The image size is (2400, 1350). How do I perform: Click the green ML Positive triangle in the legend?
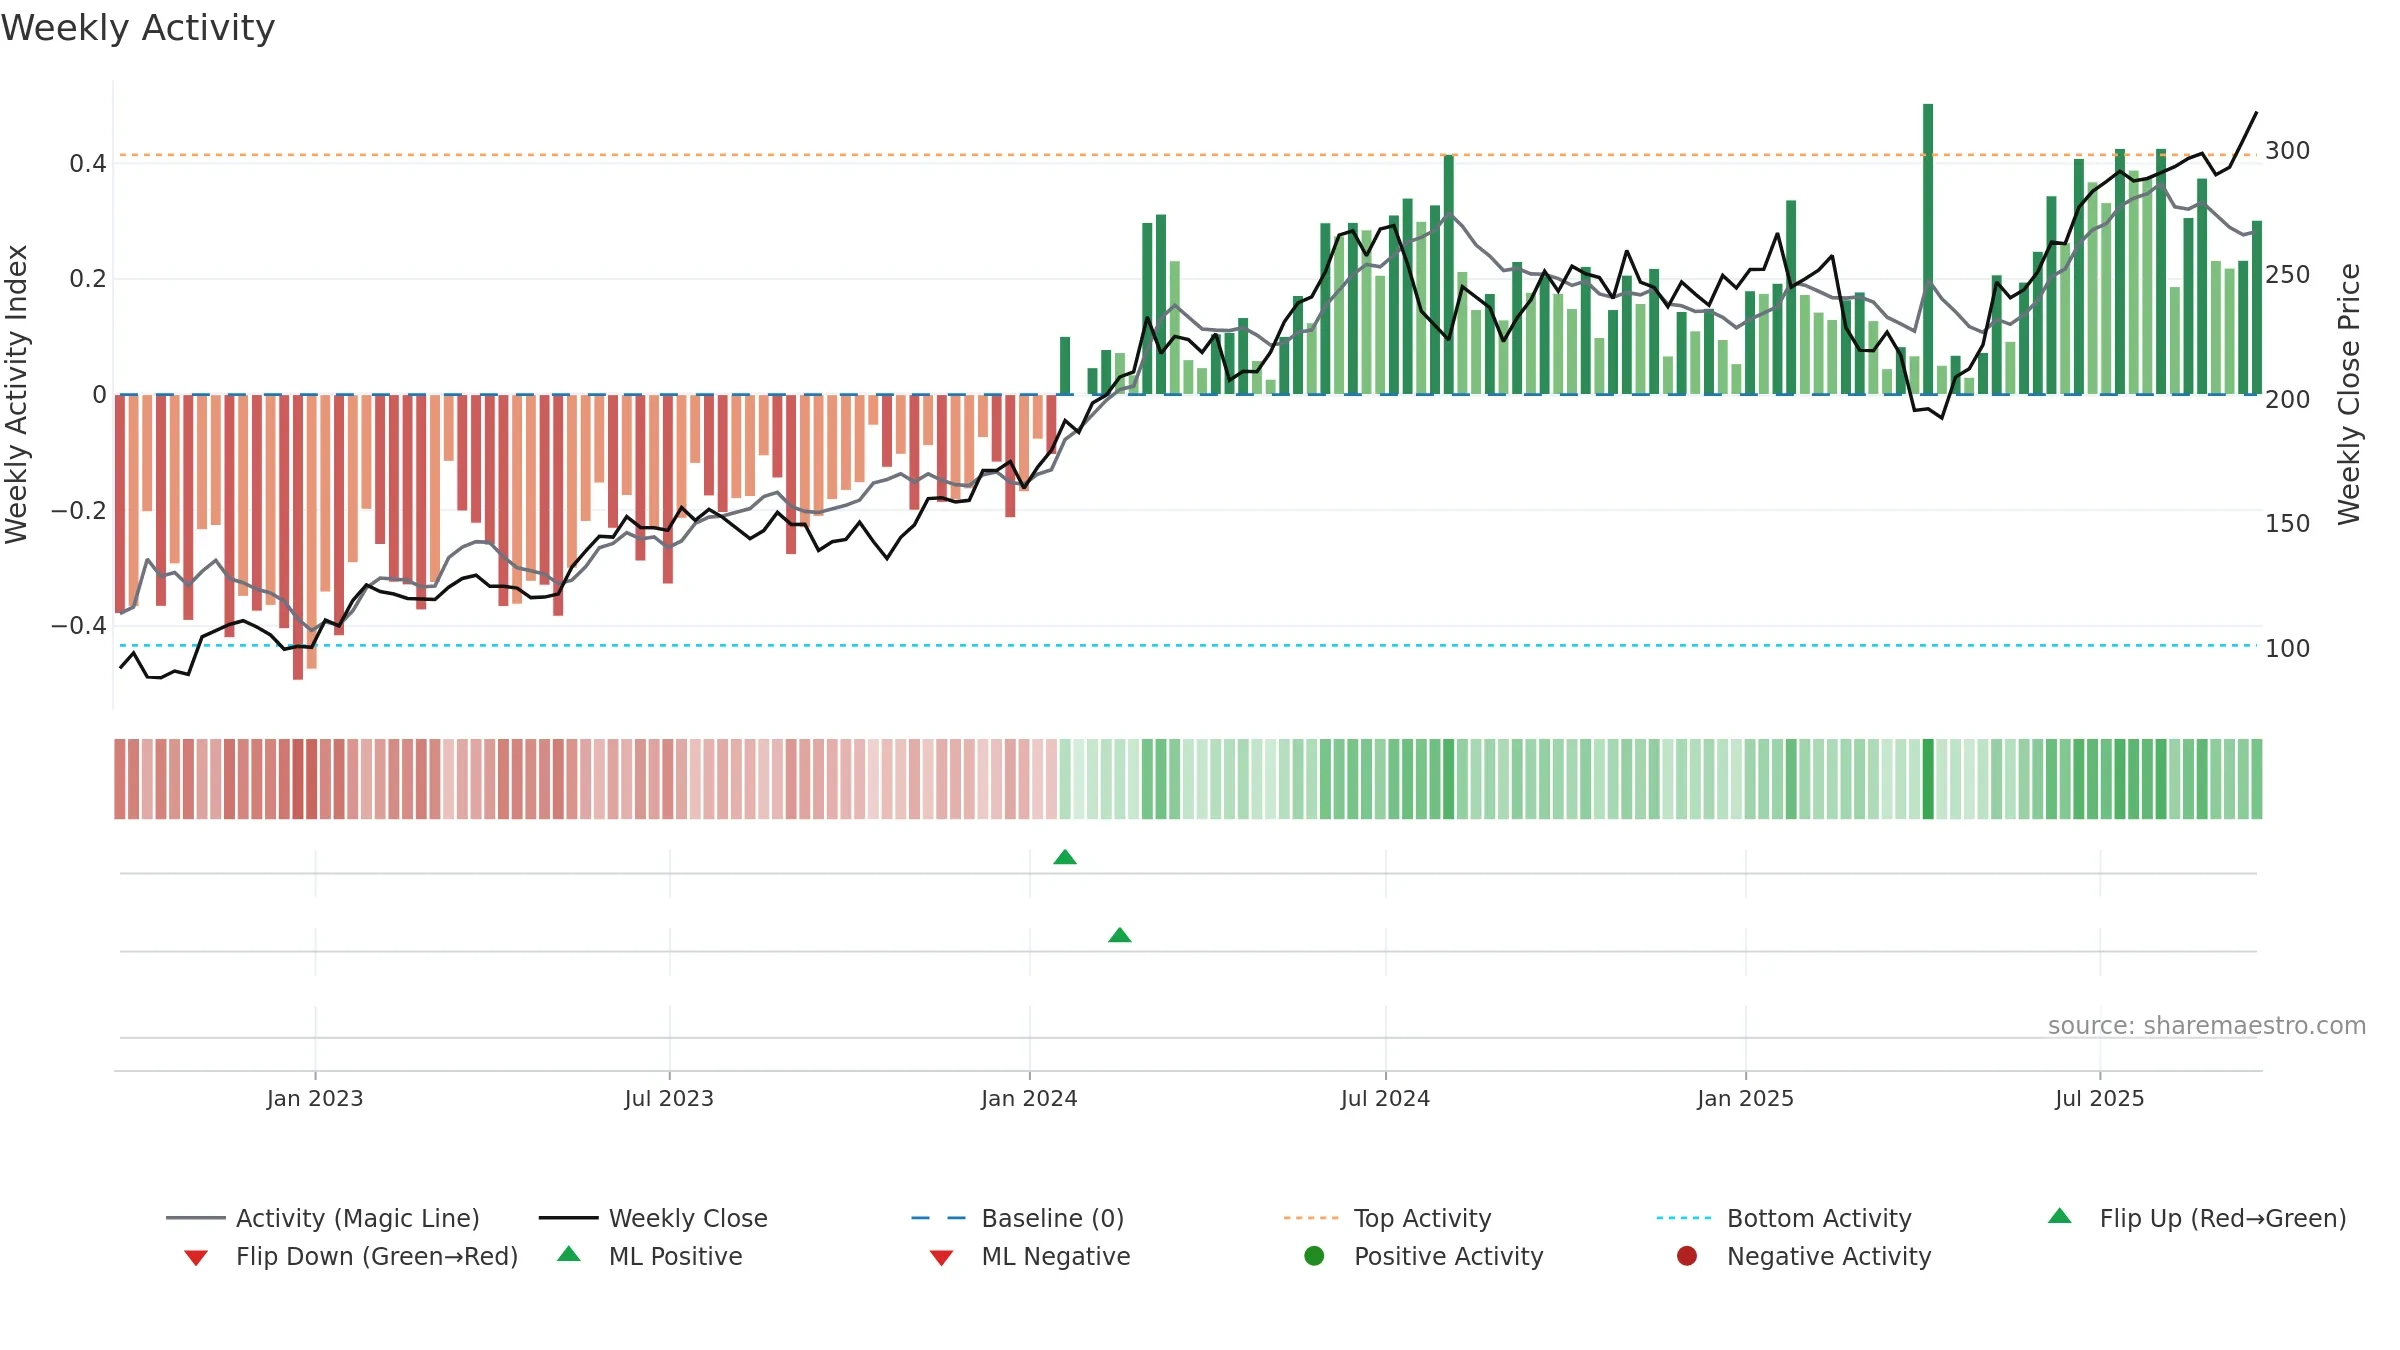[x=569, y=1254]
